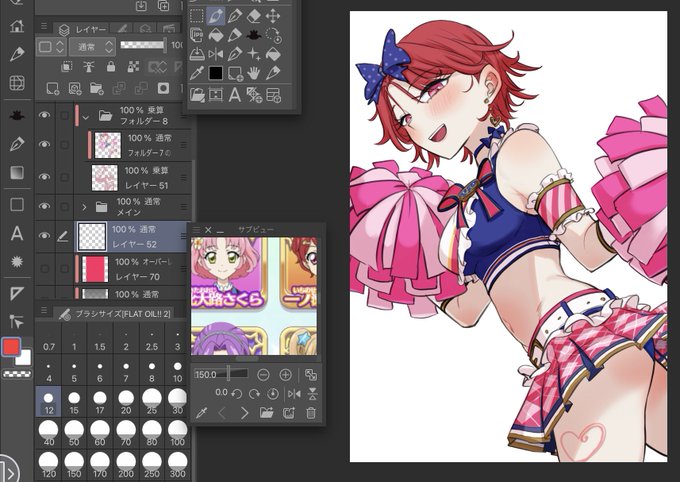Select brush size 300
The image size is (680, 482).
pyautogui.click(x=177, y=465)
